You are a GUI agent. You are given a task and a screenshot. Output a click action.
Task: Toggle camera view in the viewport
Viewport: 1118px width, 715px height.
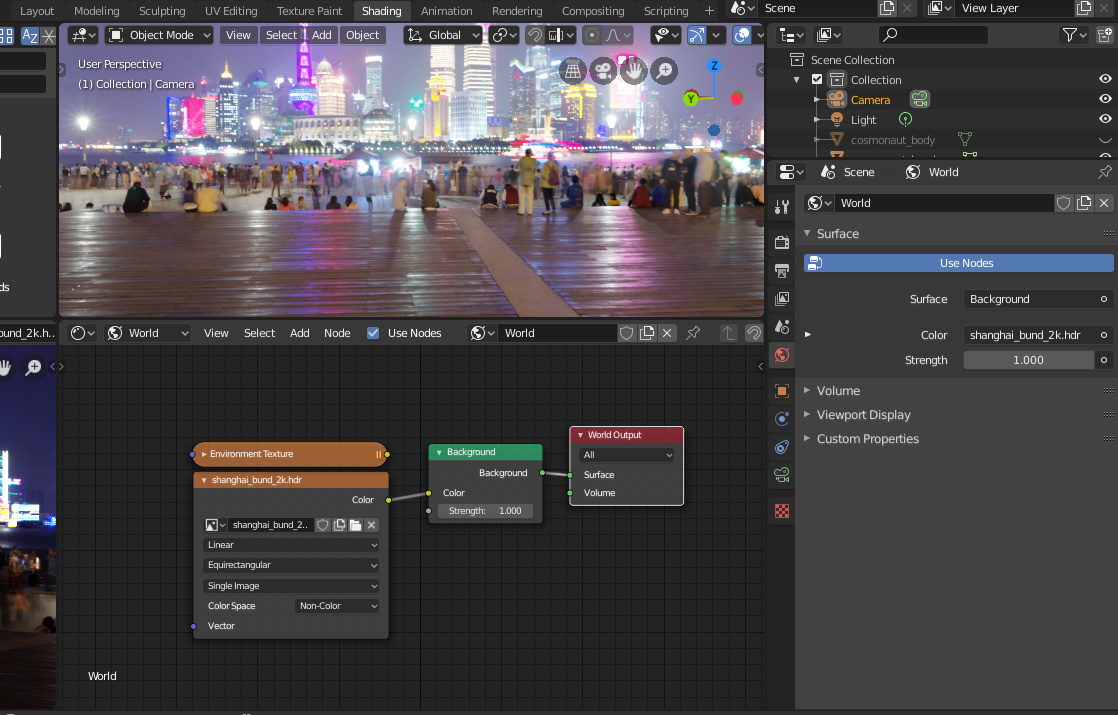tap(602, 71)
